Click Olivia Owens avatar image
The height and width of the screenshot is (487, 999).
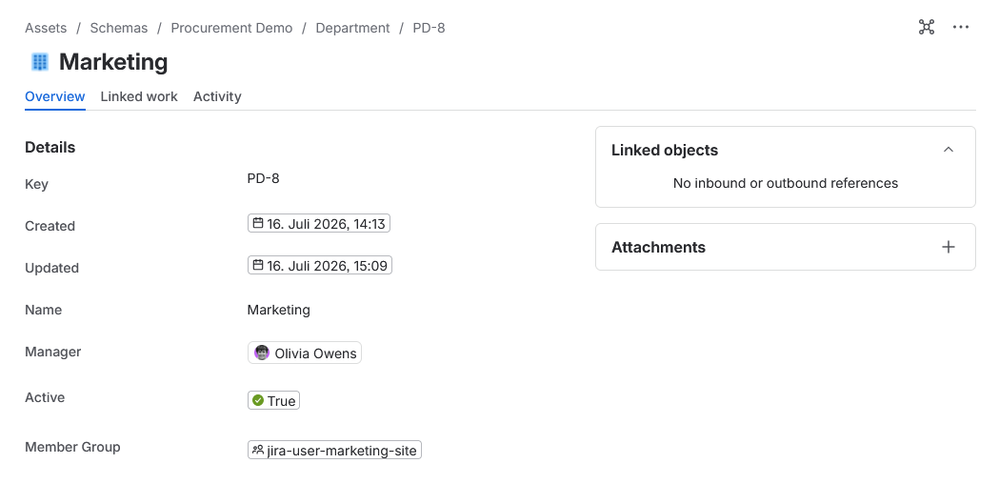tap(262, 353)
